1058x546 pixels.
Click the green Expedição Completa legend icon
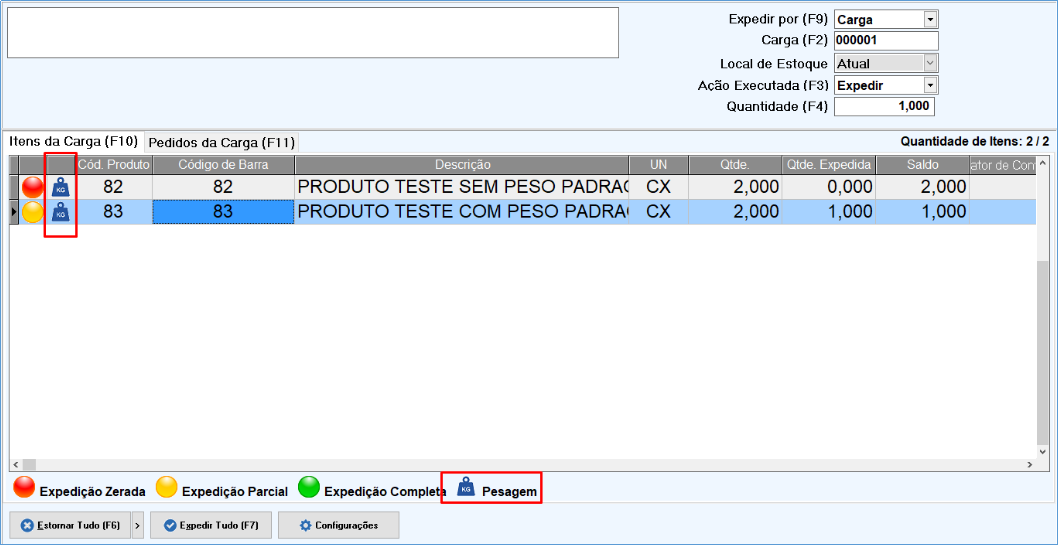tap(310, 488)
